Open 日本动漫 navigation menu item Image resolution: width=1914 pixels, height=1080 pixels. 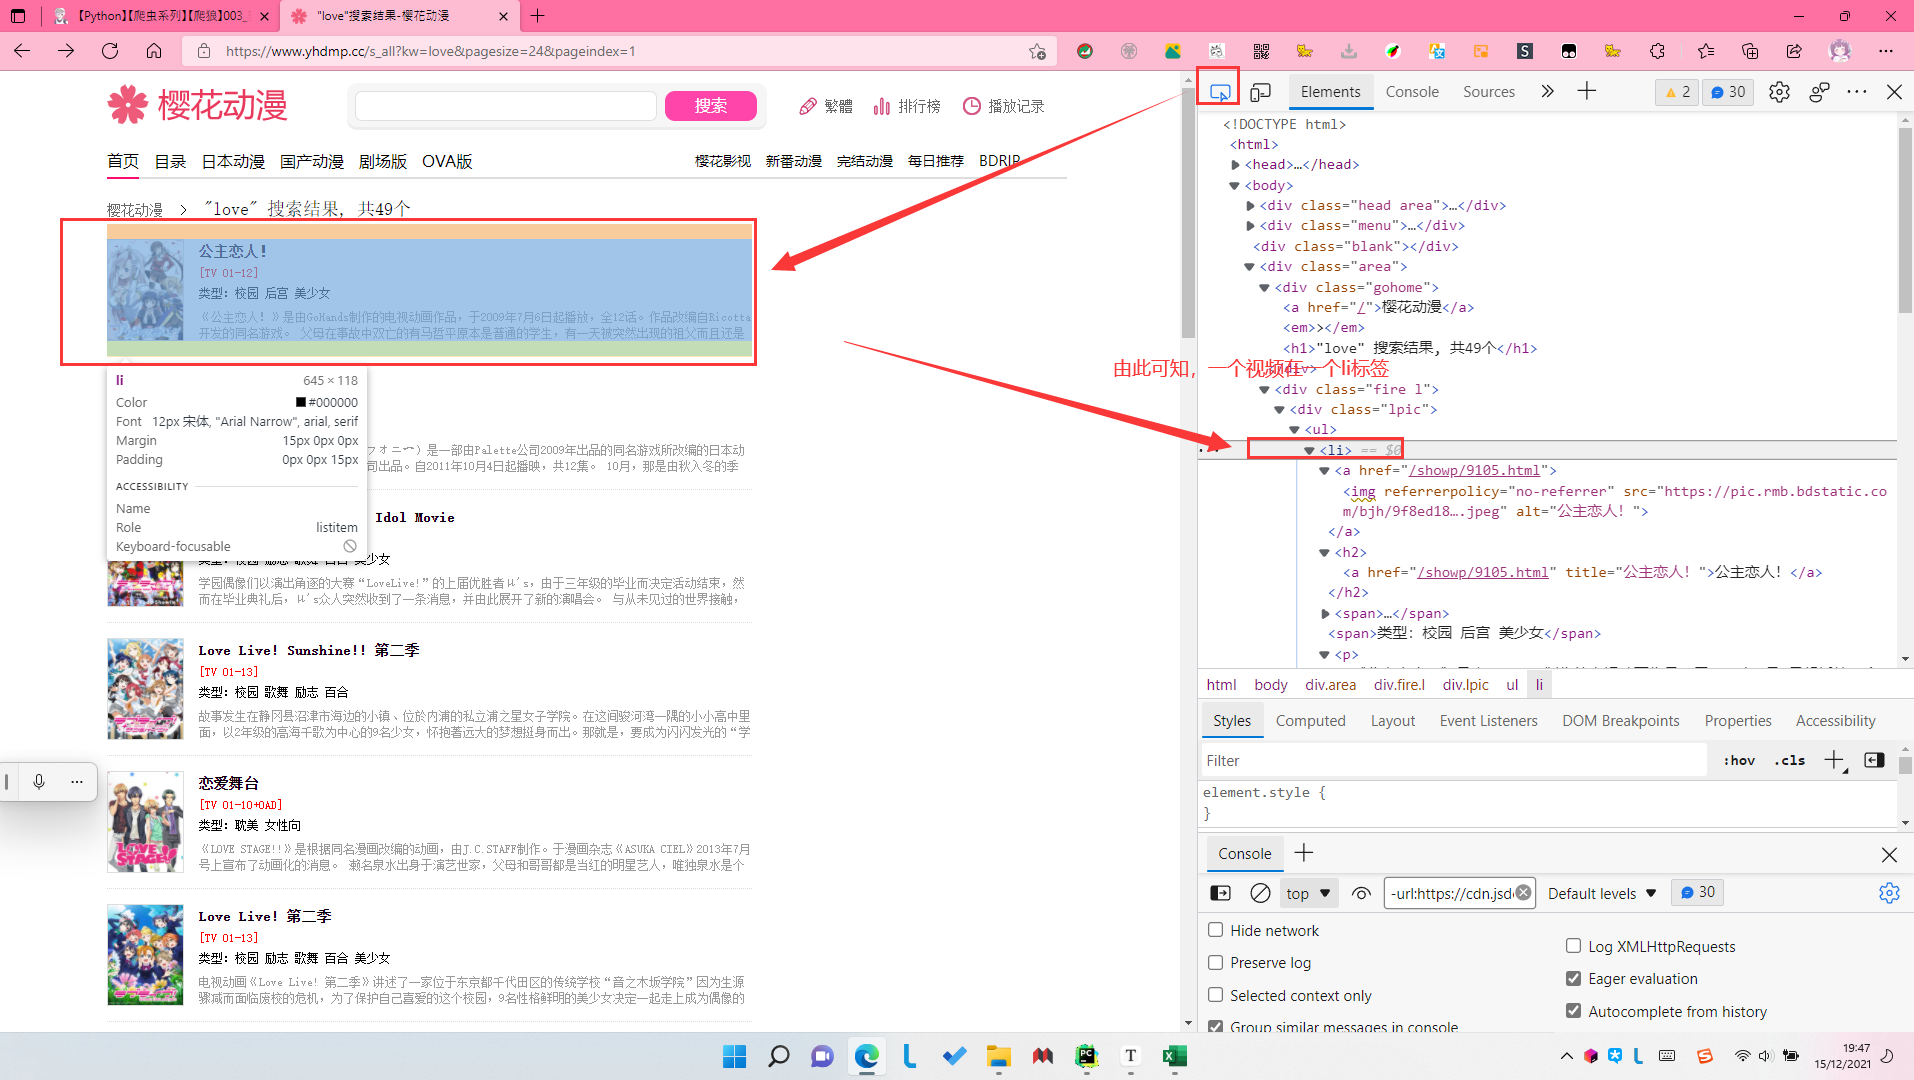[x=233, y=161]
